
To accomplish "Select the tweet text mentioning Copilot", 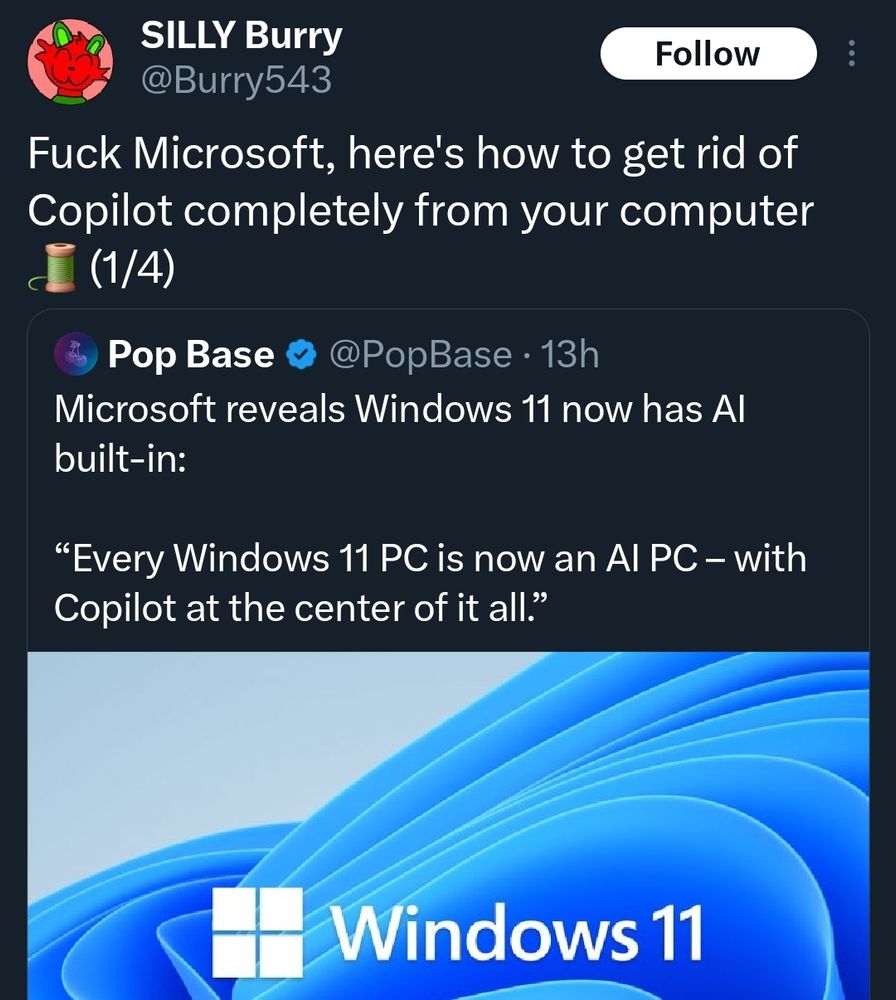I will (300, 210).
